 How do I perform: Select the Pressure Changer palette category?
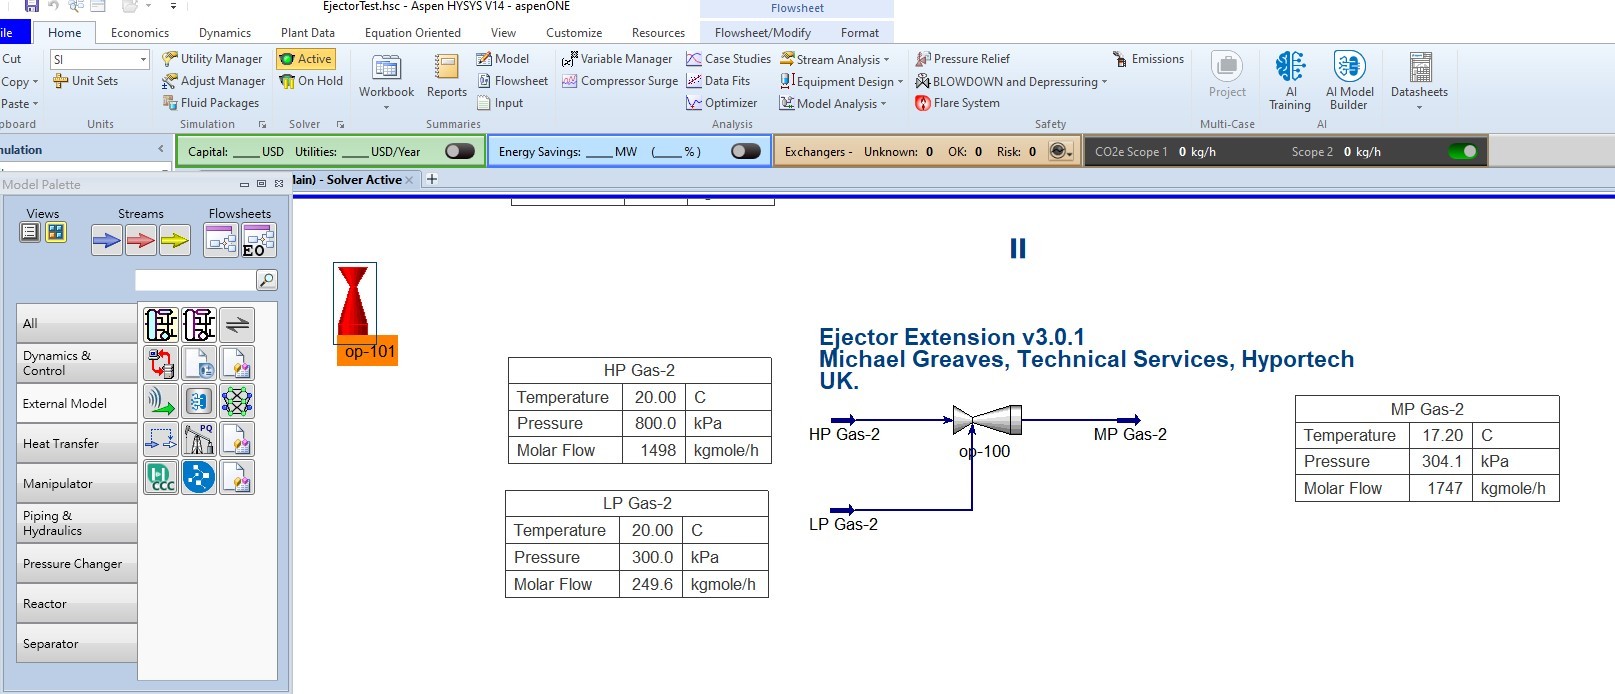coord(76,564)
